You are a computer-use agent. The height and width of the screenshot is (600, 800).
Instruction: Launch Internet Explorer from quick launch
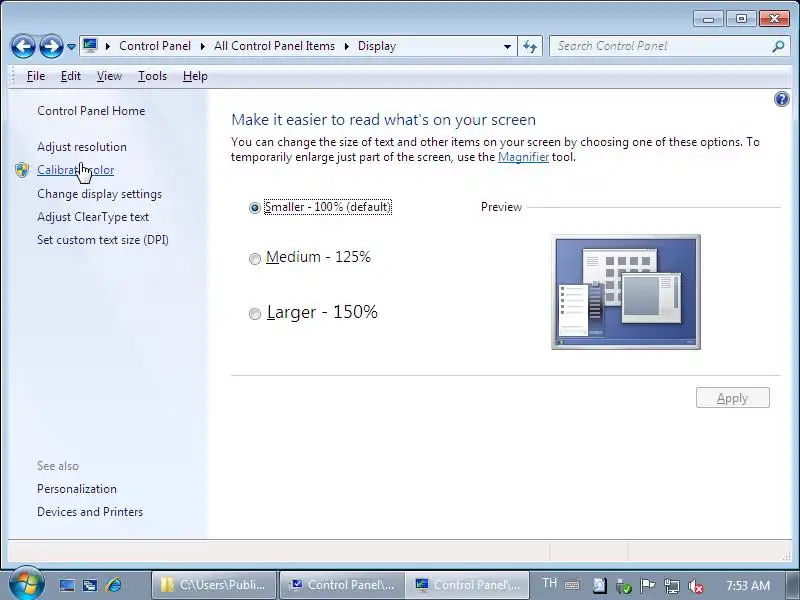click(x=114, y=585)
